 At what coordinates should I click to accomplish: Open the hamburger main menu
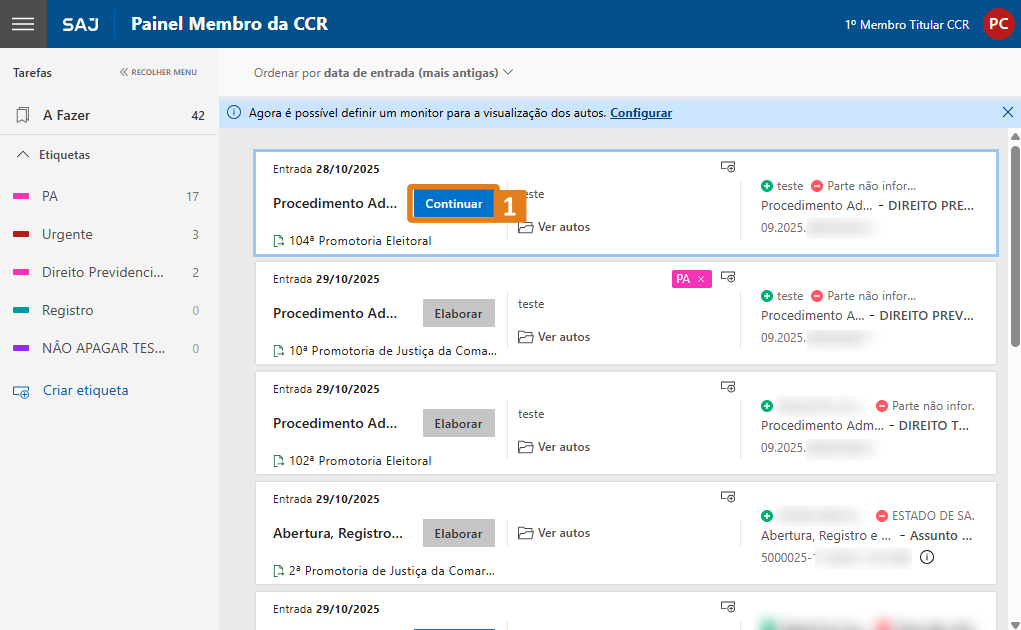tap(23, 24)
